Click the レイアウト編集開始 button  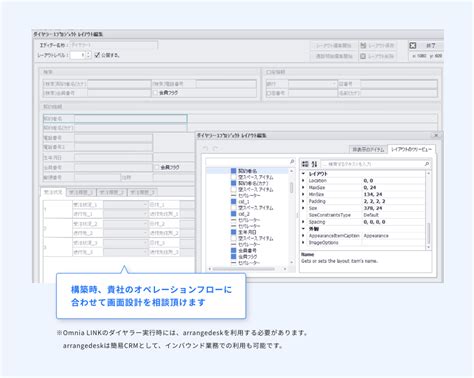point(334,45)
